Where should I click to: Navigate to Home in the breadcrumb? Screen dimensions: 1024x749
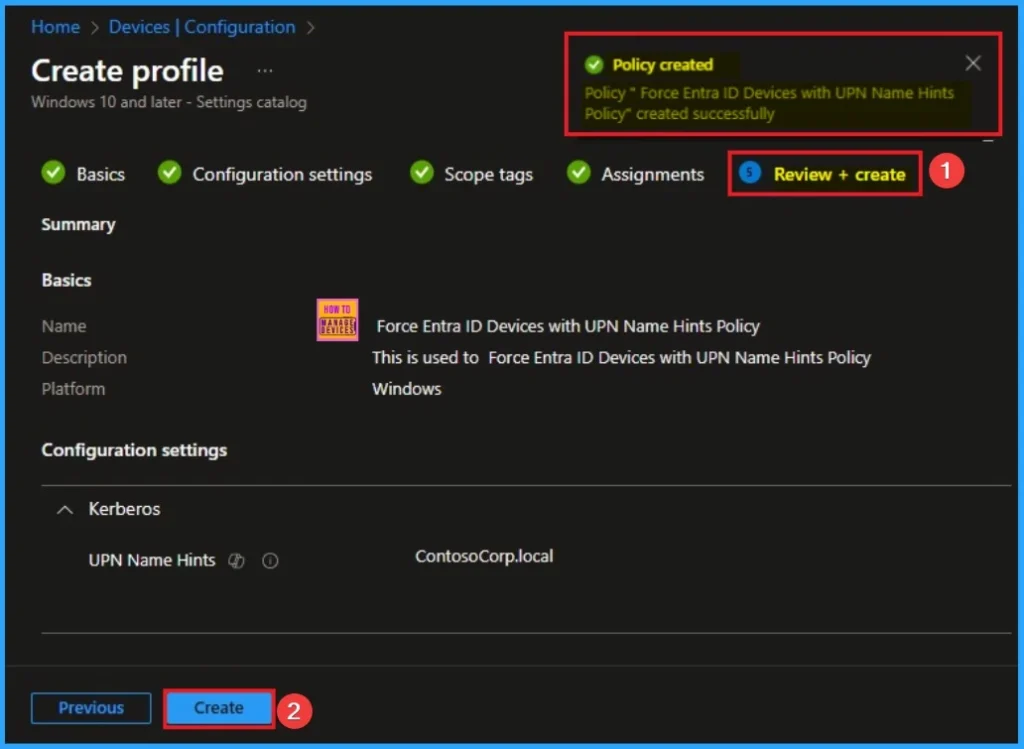tap(55, 27)
